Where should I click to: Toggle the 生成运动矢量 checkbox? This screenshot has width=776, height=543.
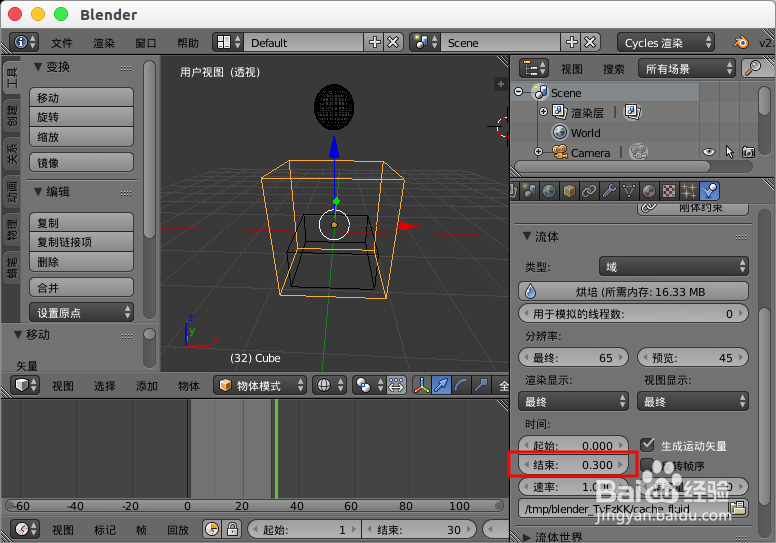pyautogui.click(x=647, y=445)
